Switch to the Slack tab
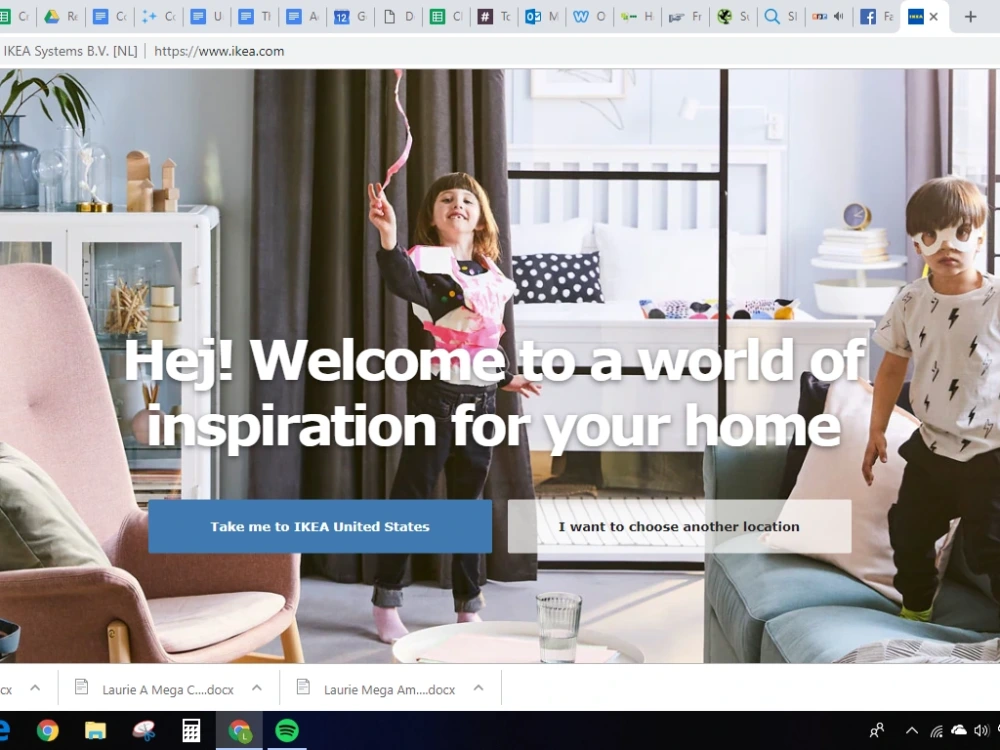 click(x=494, y=17)
